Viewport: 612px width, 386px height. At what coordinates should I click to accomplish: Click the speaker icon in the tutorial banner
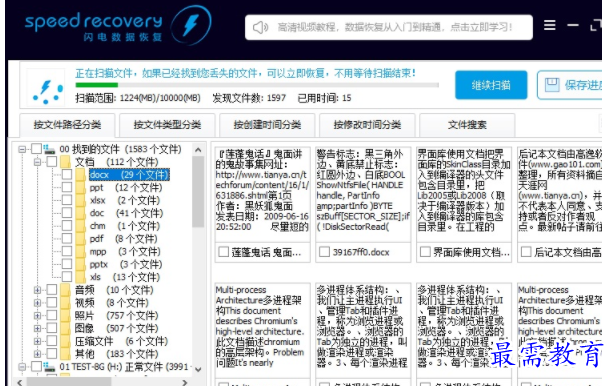[260, 27]
